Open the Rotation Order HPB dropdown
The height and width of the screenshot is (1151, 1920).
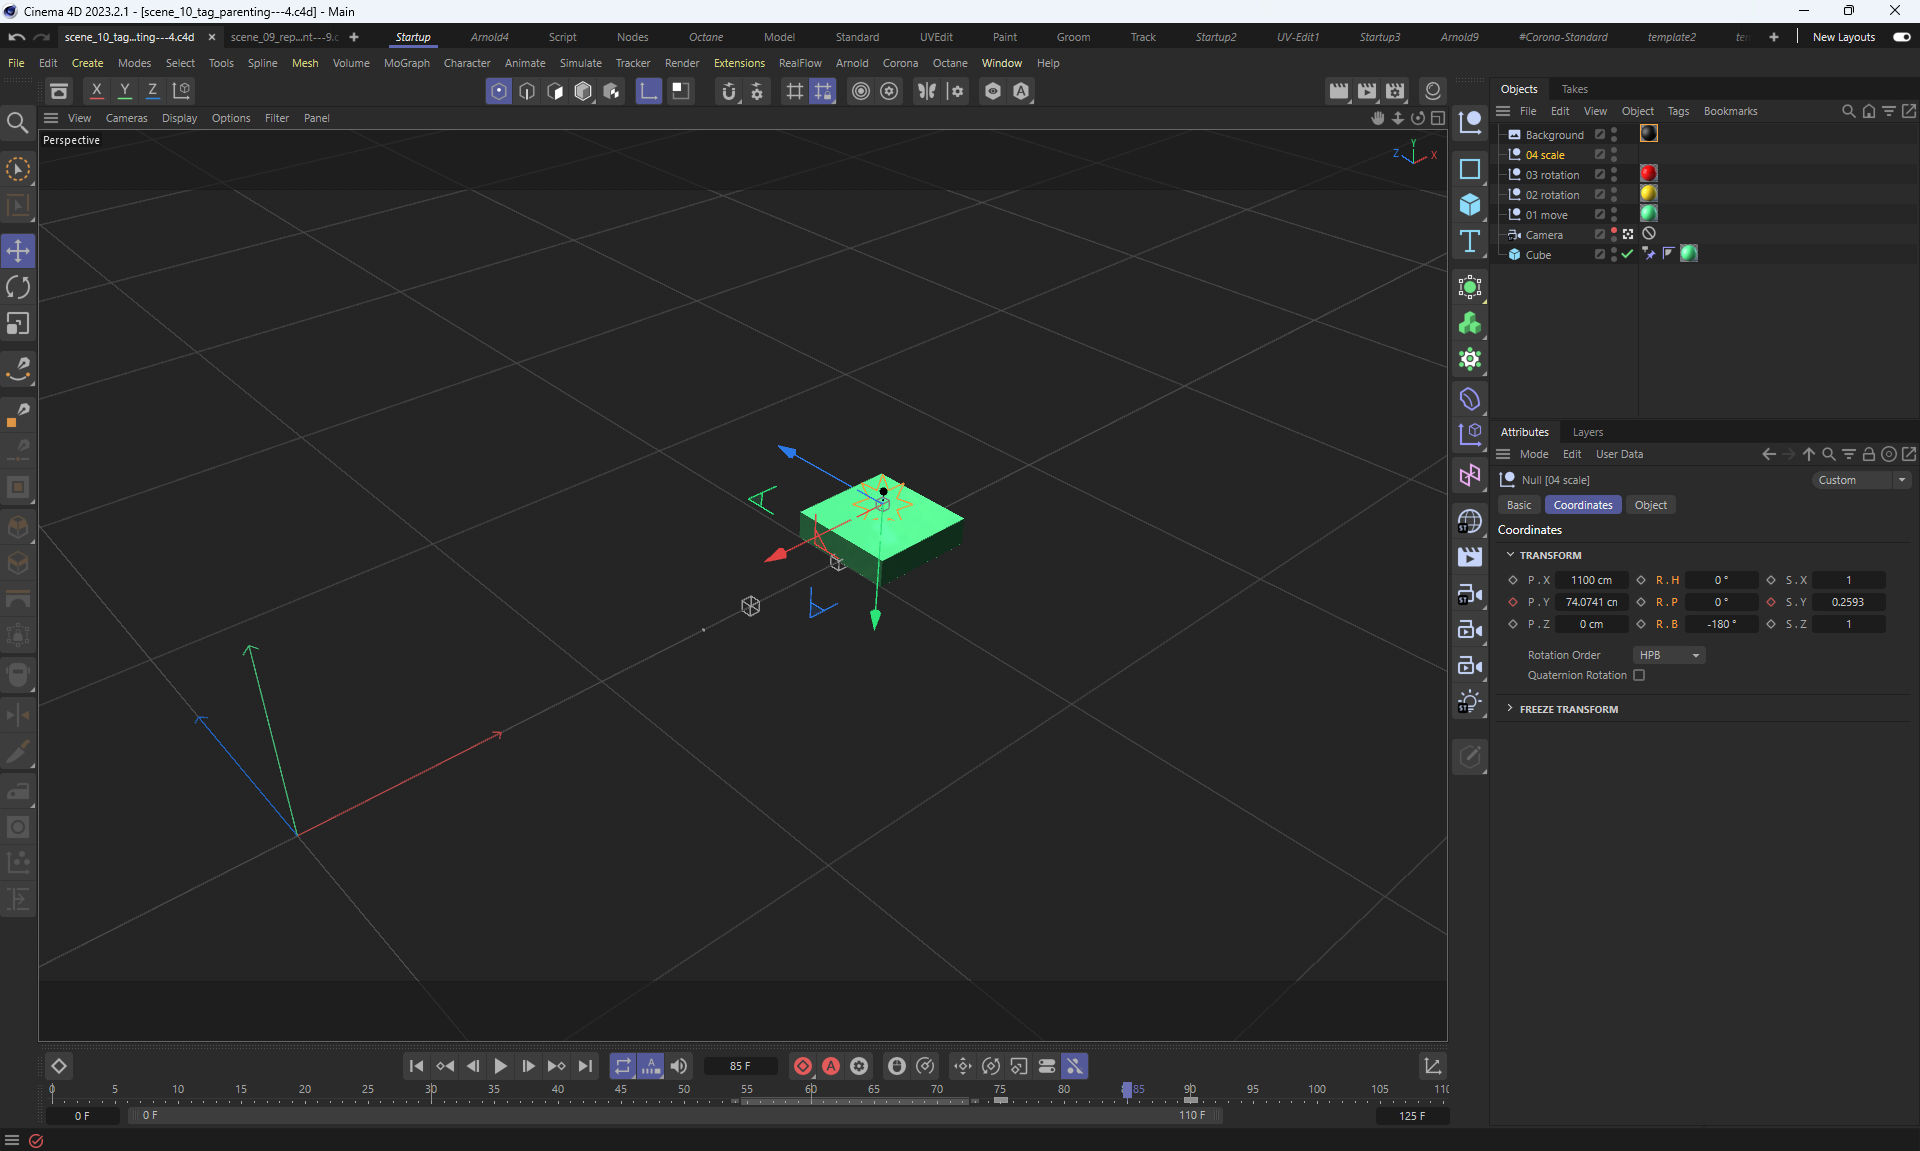pos(1668,655)
